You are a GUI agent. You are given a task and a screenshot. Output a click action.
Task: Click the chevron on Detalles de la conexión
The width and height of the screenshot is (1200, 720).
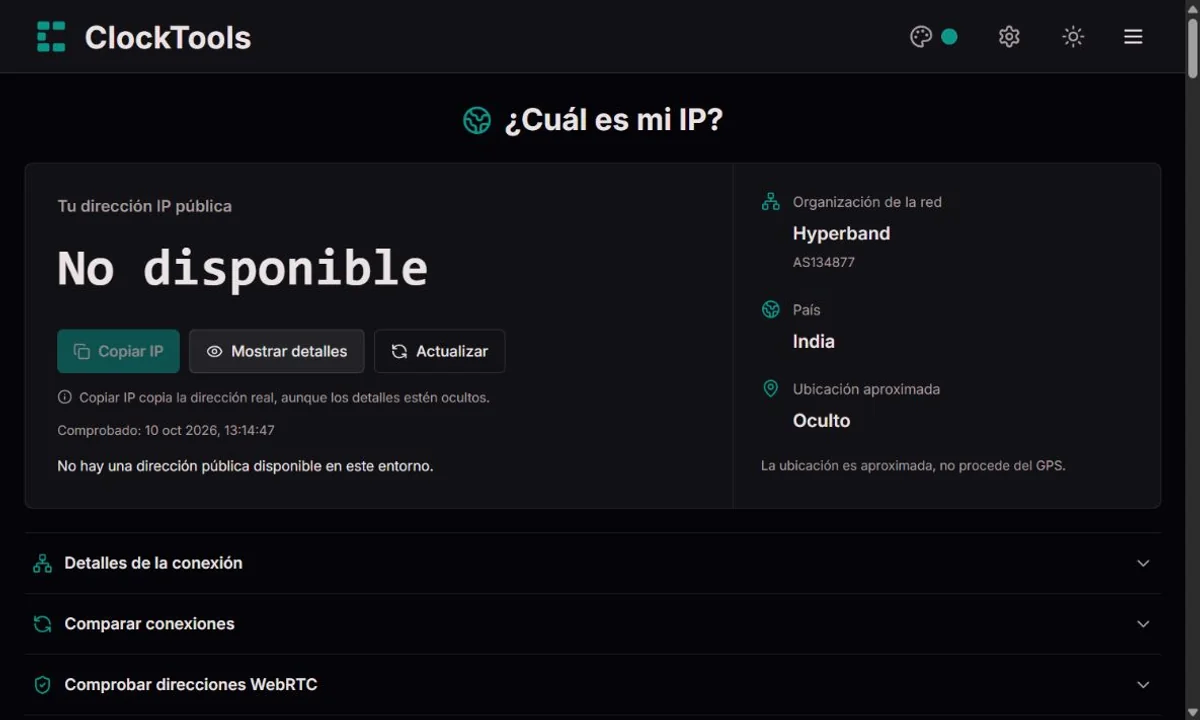click(x=1144, y=563)
